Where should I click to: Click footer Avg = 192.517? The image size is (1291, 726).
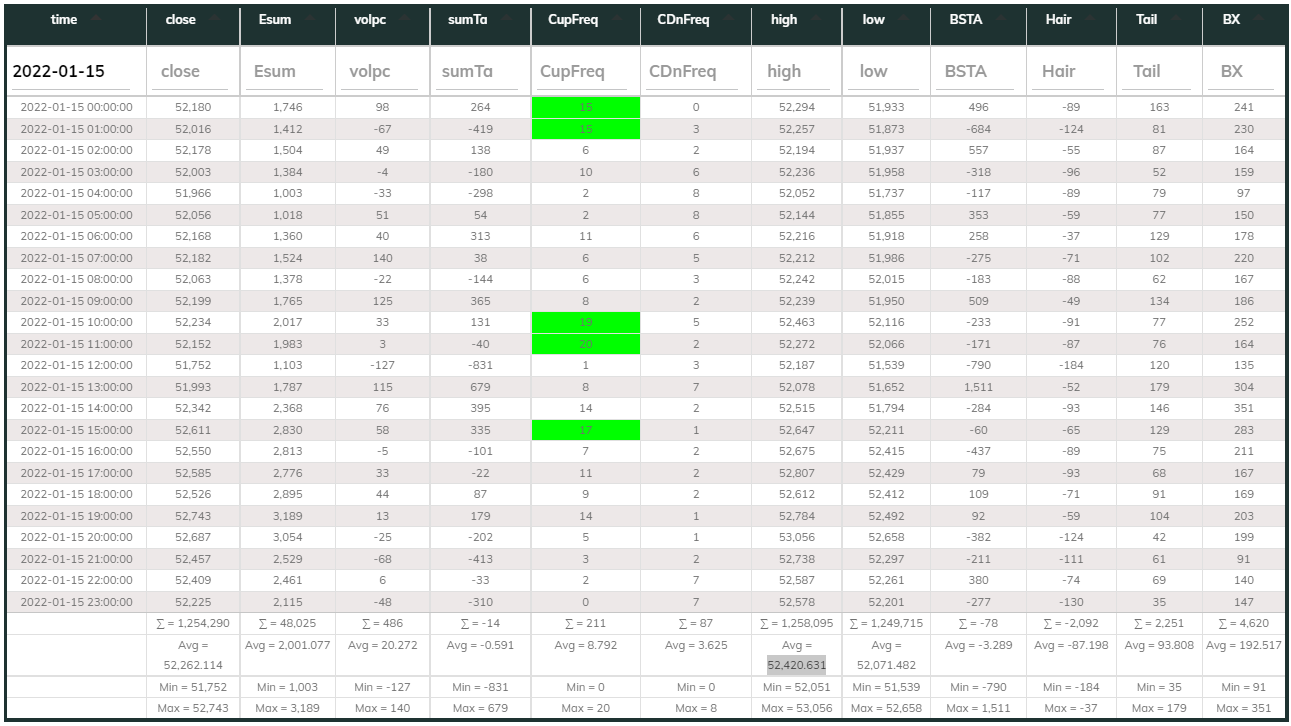[1244, 645]
